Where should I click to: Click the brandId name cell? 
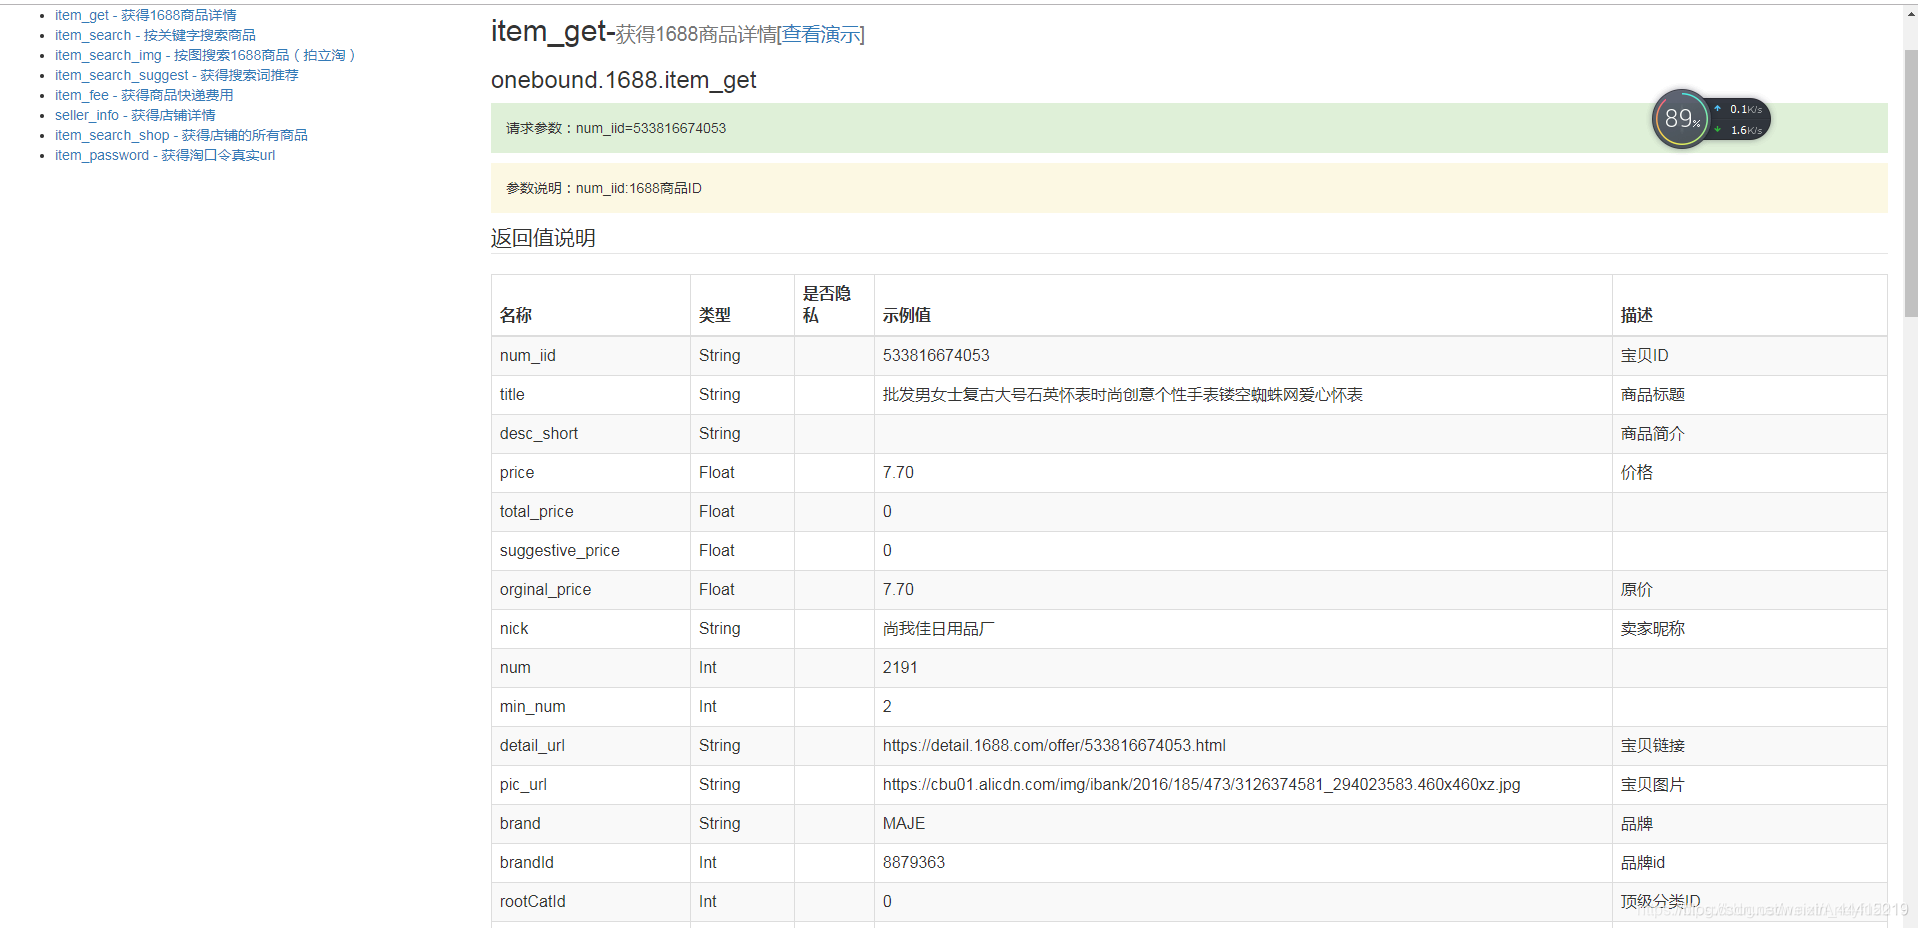(x=591, y=863)
